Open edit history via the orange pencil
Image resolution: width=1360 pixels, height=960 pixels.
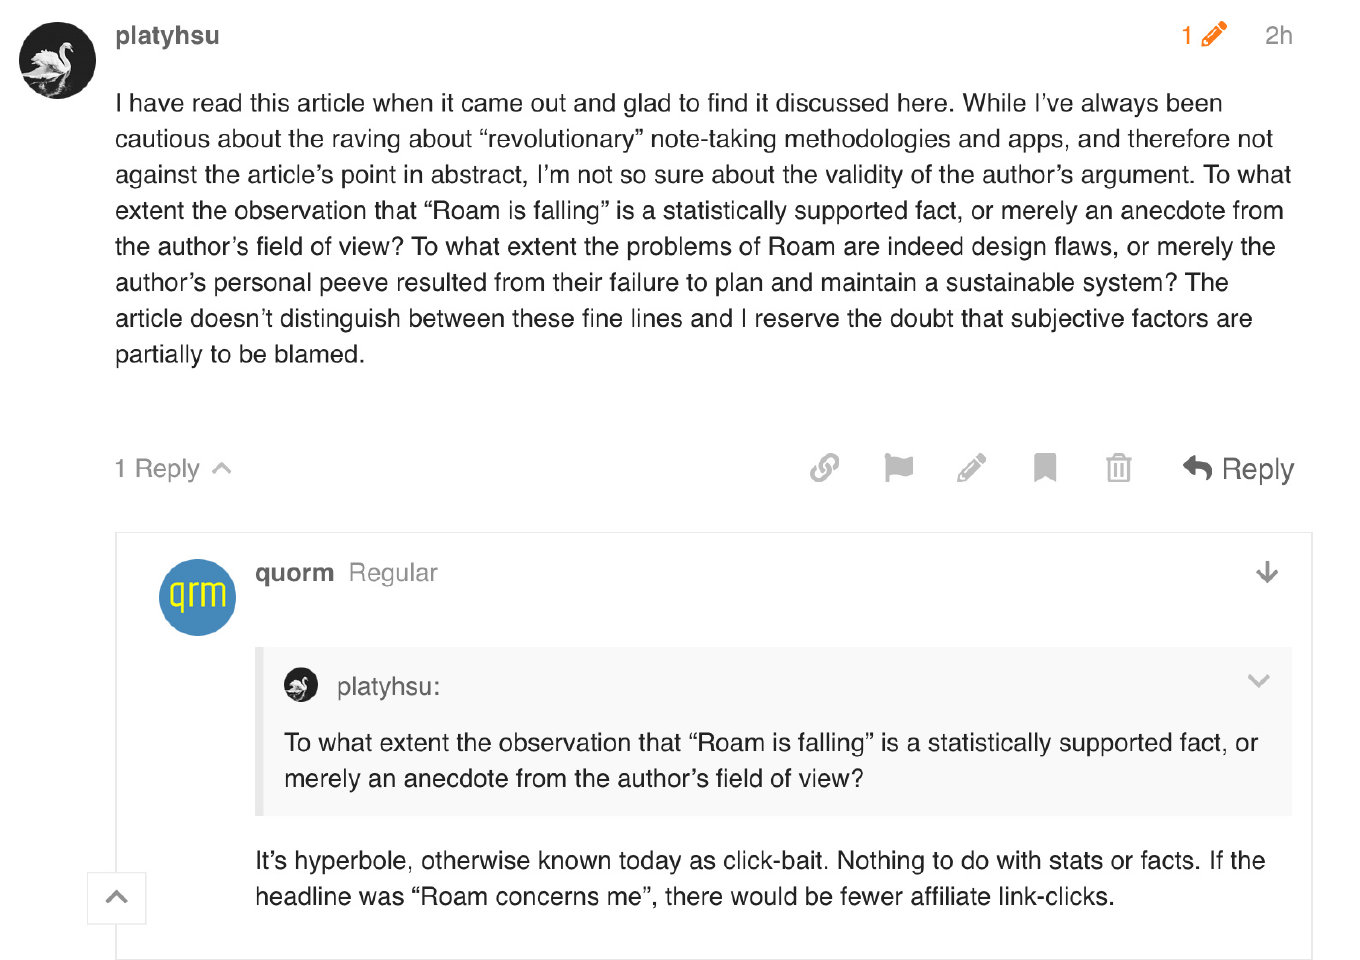coord(1204,36)
